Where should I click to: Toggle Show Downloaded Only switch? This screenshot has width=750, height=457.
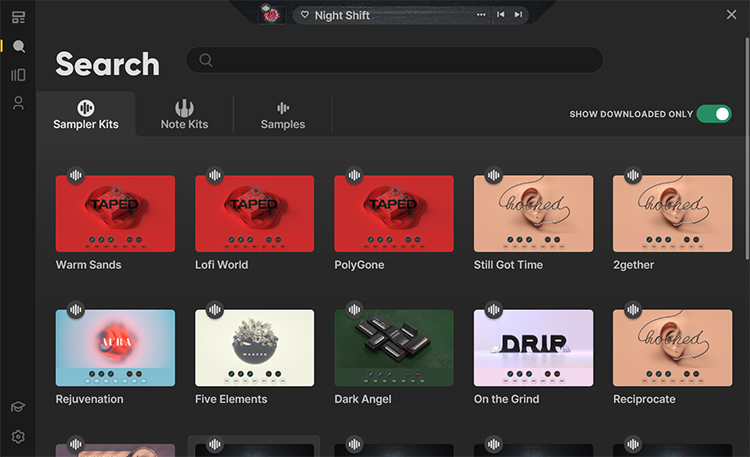click(713, 114)
